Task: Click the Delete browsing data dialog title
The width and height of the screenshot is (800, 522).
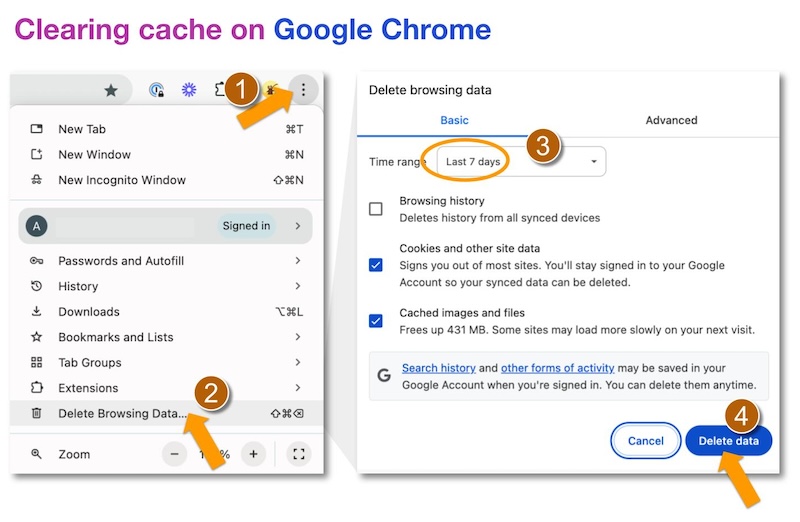Action: coord(430,90)
